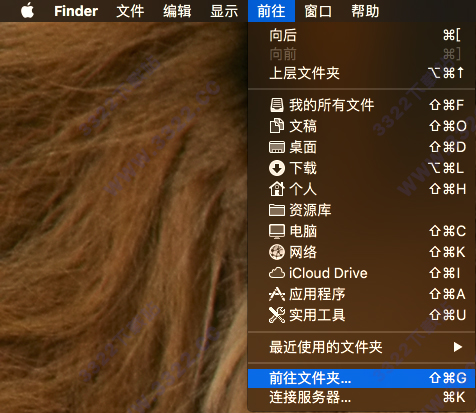Click the 我的所有文件 all files icon

[277, 105]
